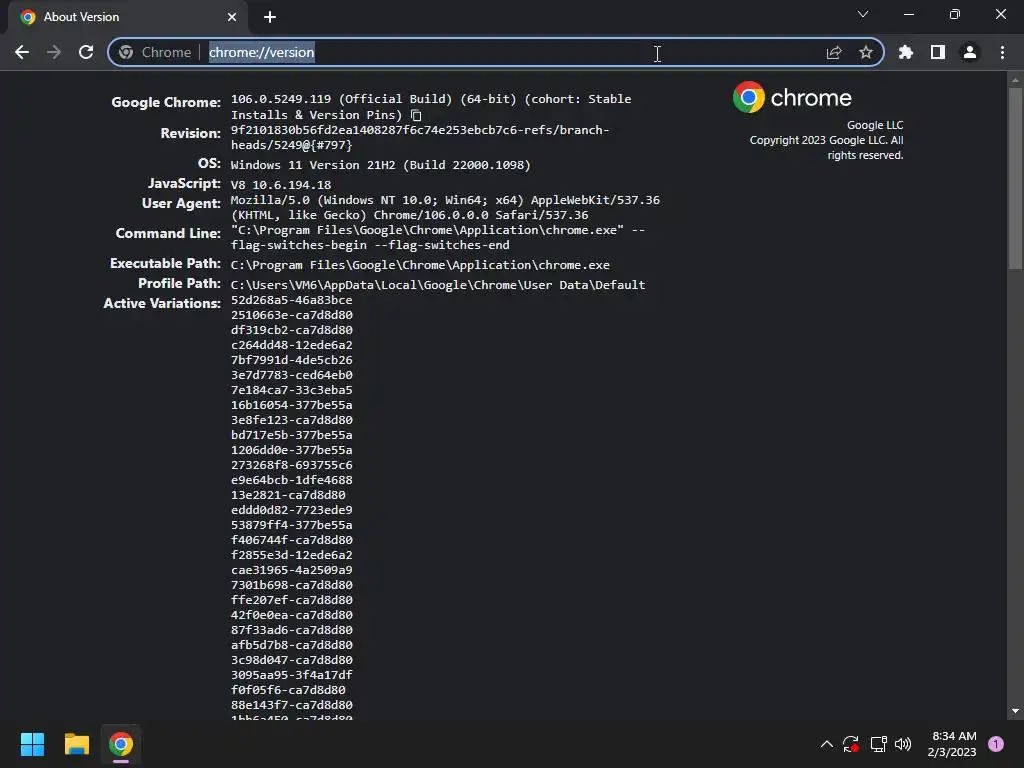Click the 'Active Variations:' label
Viewport: 1024px width, 768px height.
[162, 304]
